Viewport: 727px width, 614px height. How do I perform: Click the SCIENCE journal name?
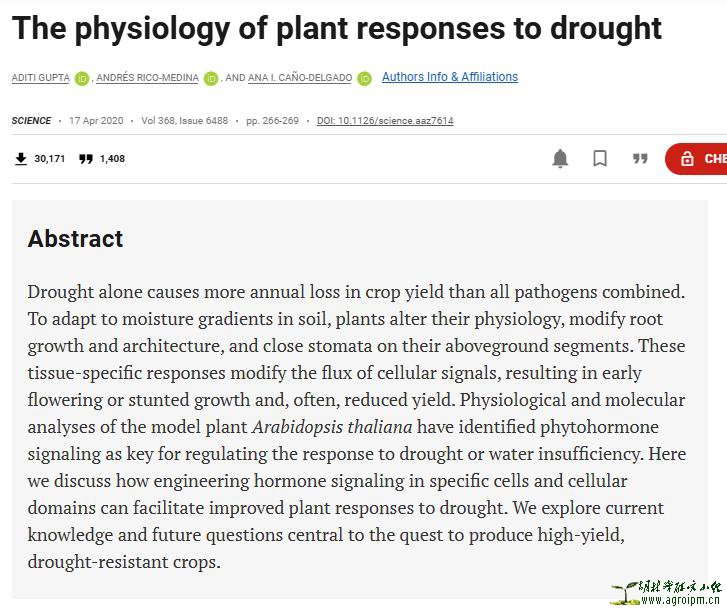click(x=31, y=121)
